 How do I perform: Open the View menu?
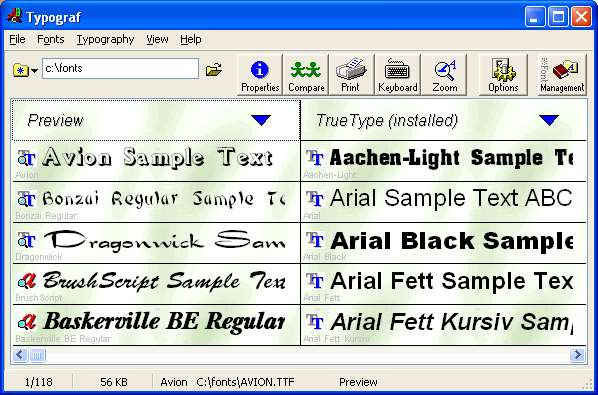coord(157,39)
